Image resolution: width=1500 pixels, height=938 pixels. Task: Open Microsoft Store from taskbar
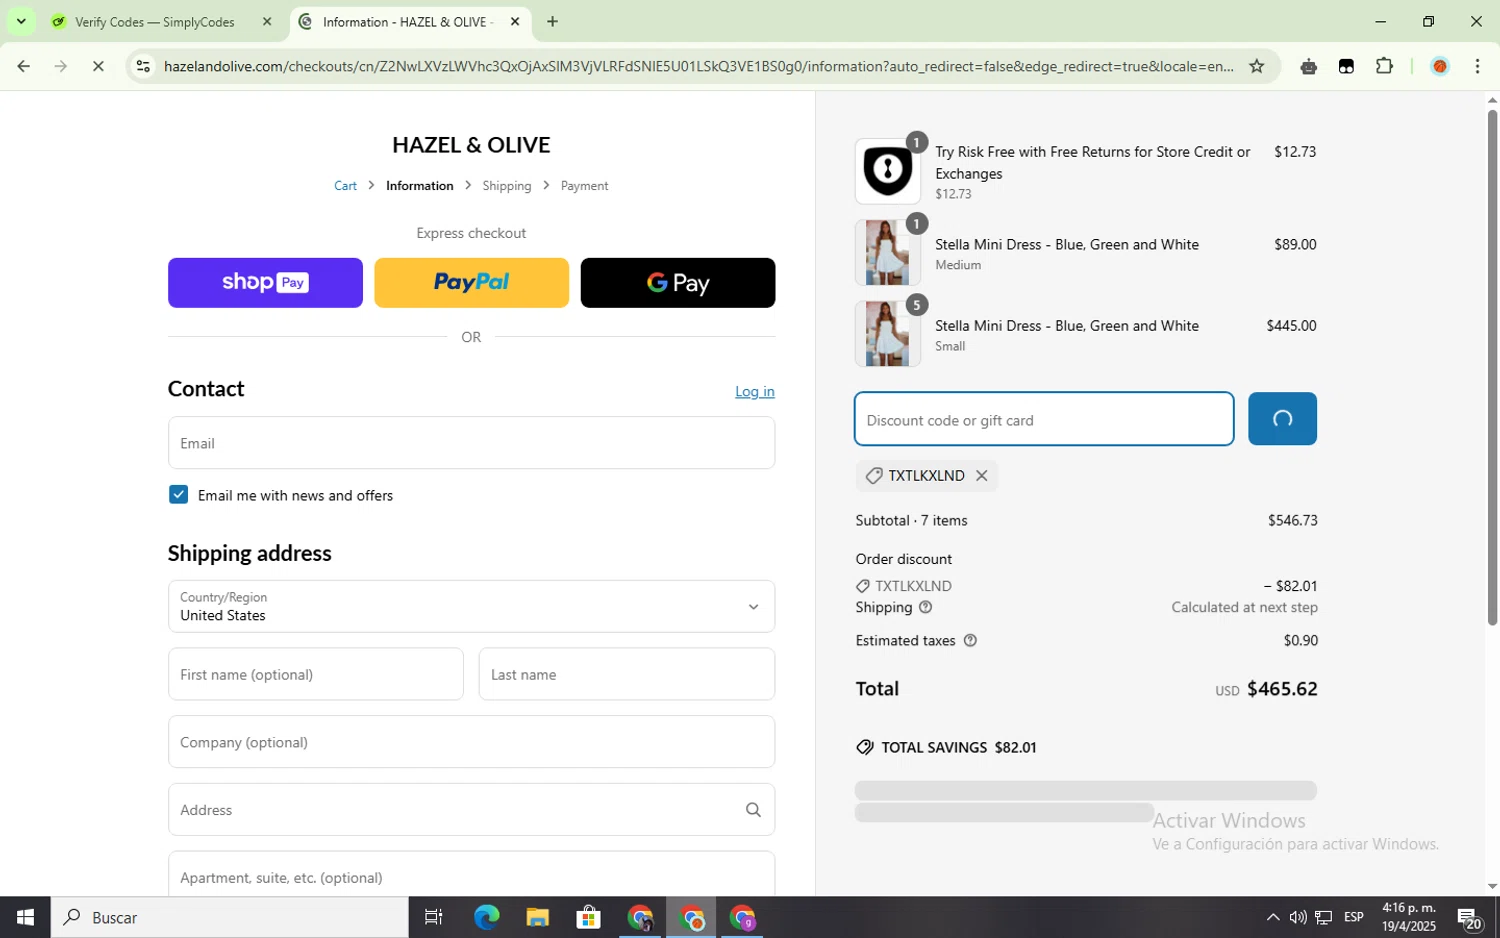pyautogui.click(x=588, y=917)
